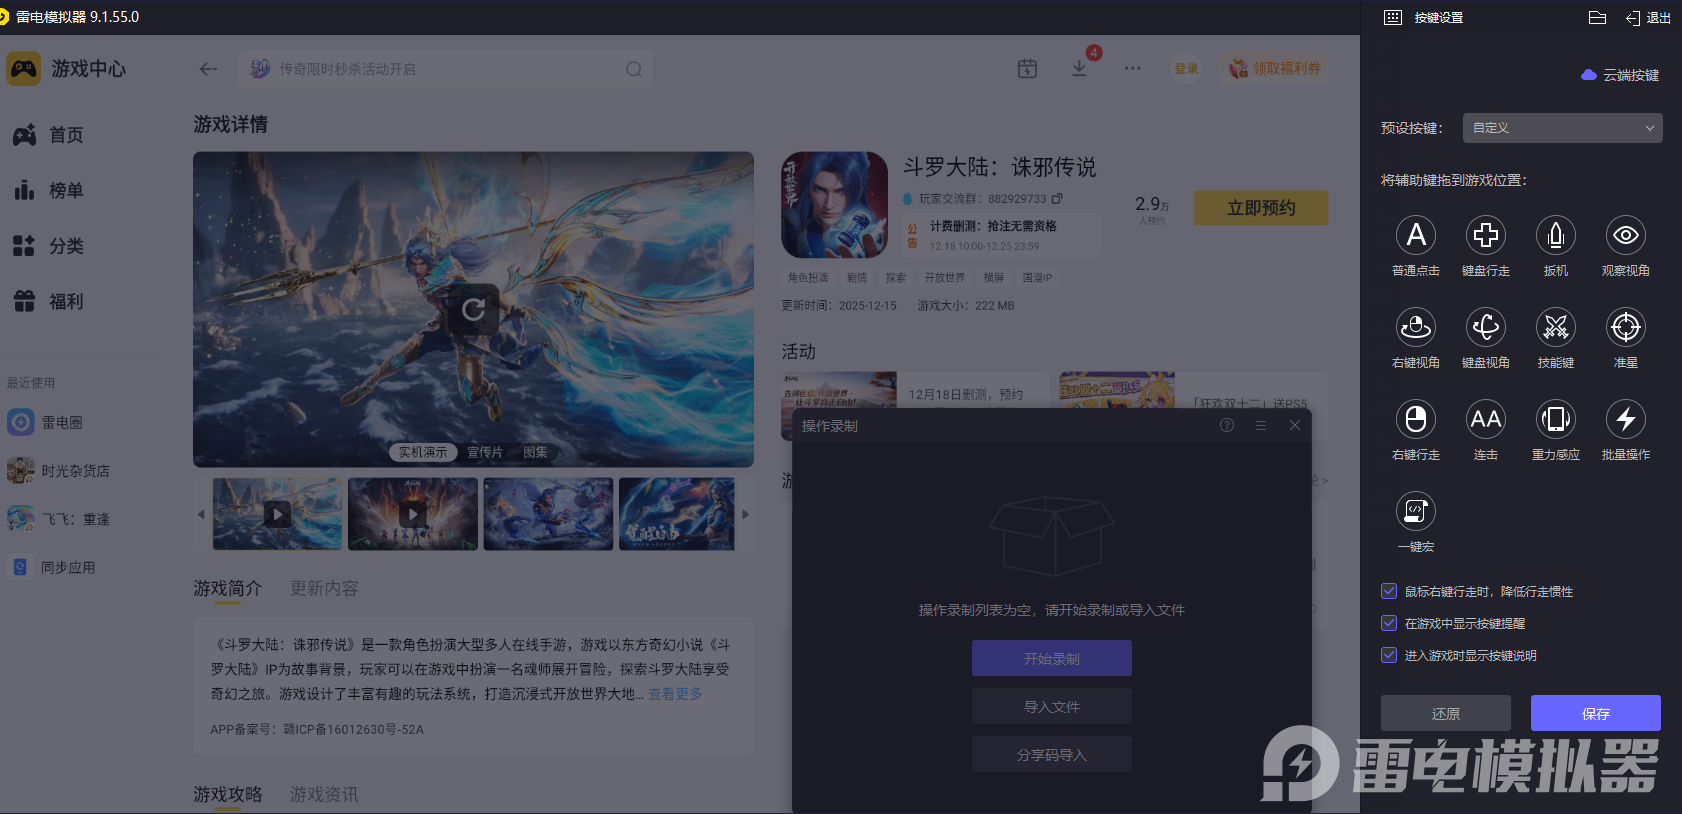Open 首页 in the sidebar

[x=47, y=135]
